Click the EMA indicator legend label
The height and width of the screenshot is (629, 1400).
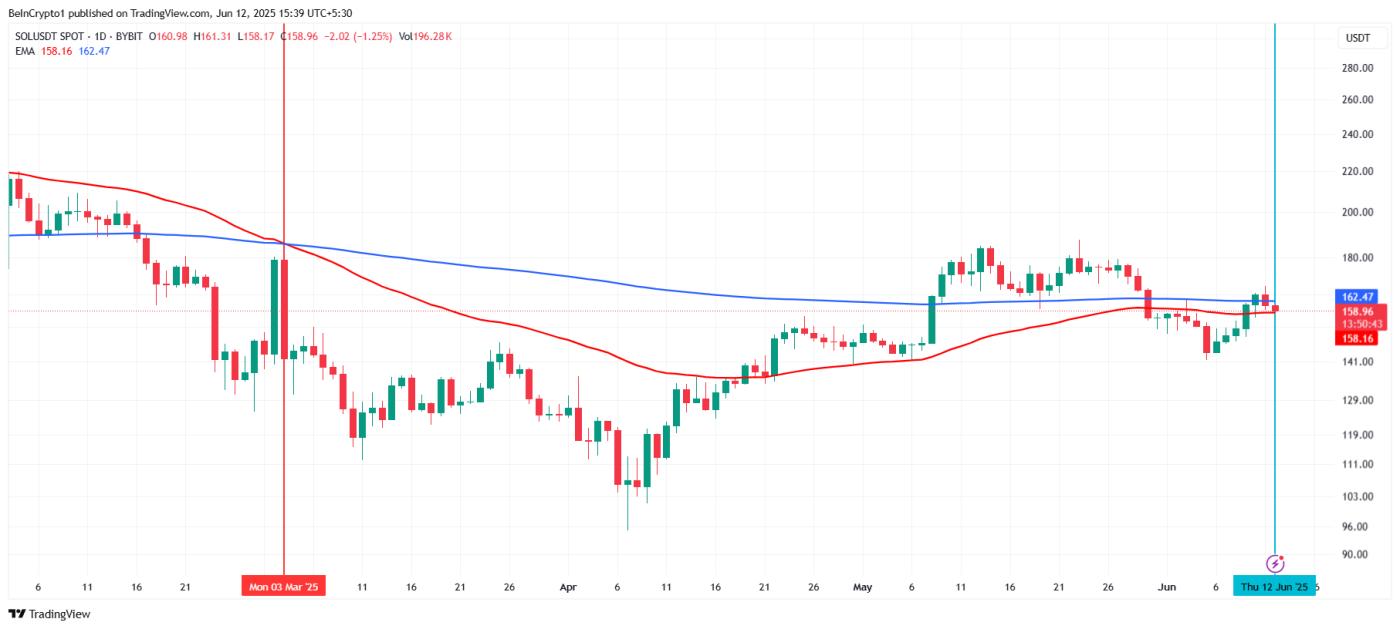[x=23, y=51]
